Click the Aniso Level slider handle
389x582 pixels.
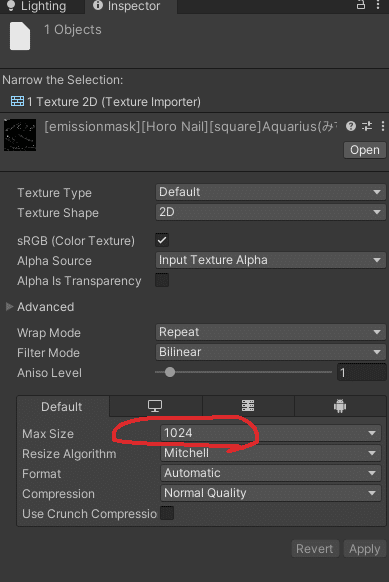[x=170, y=372]
